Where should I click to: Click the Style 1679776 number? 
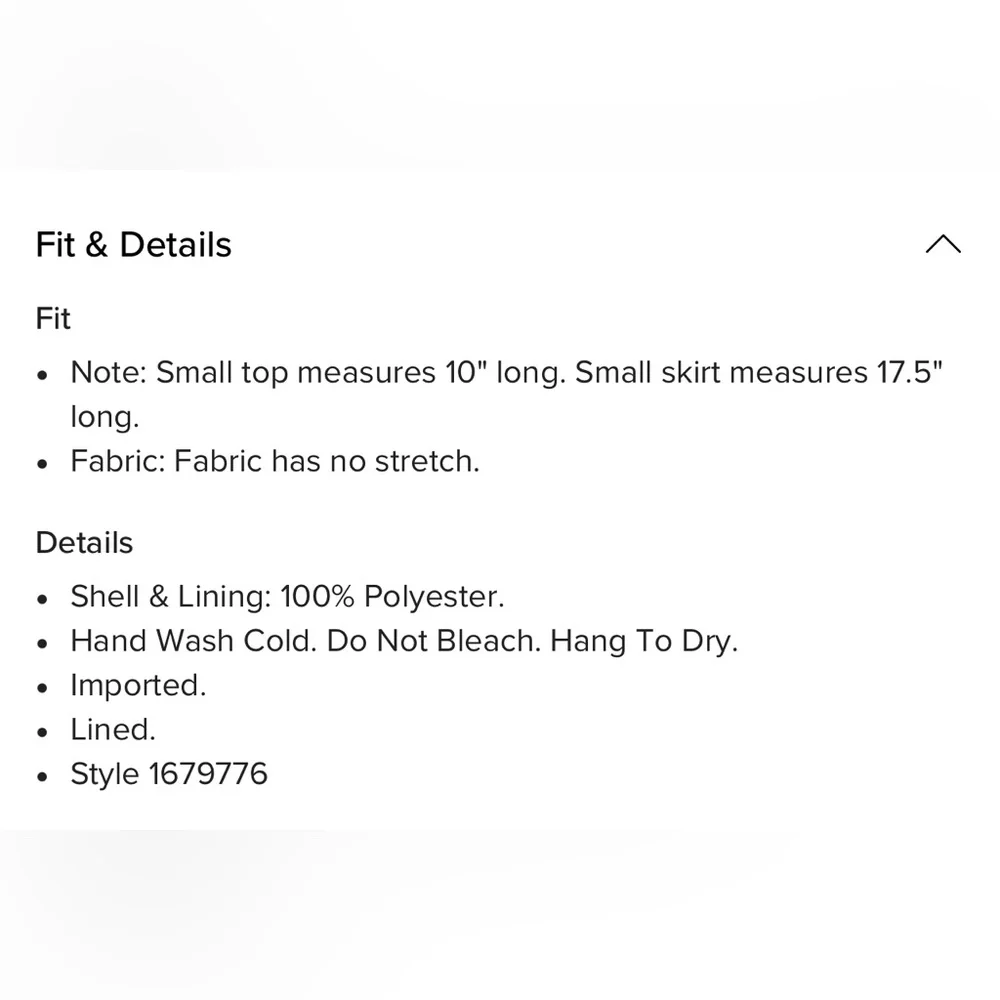point(208,774)
